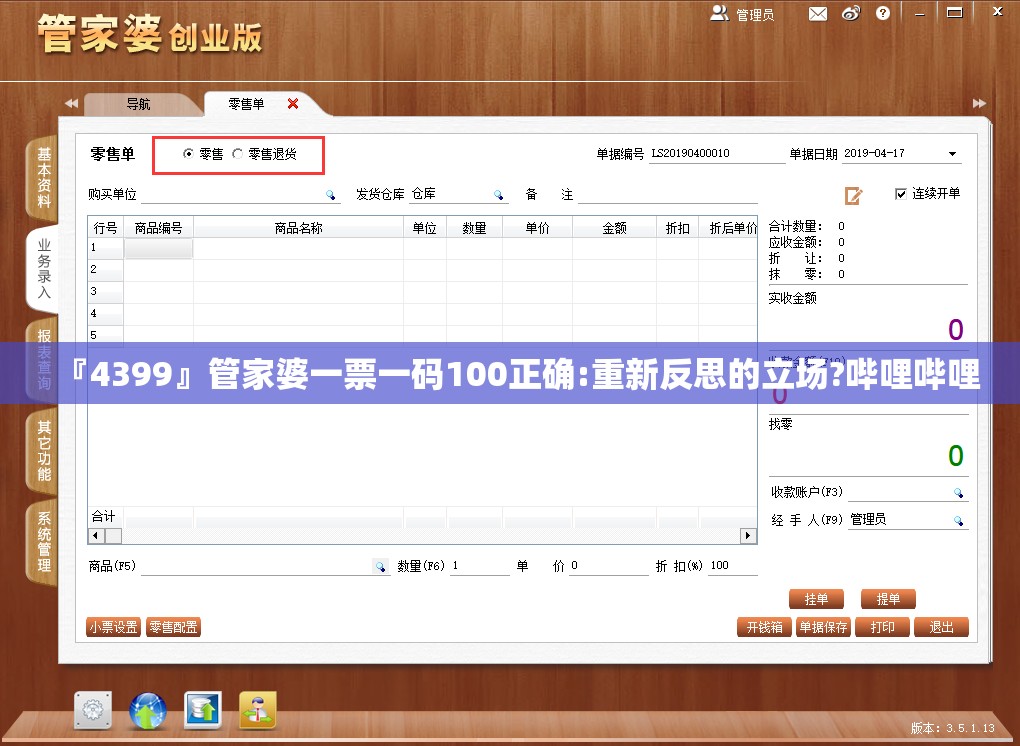The image size is (1020, 746).
Task: Click the 折扣 column header
Action: pyautogui.click(x=677, y=228)
